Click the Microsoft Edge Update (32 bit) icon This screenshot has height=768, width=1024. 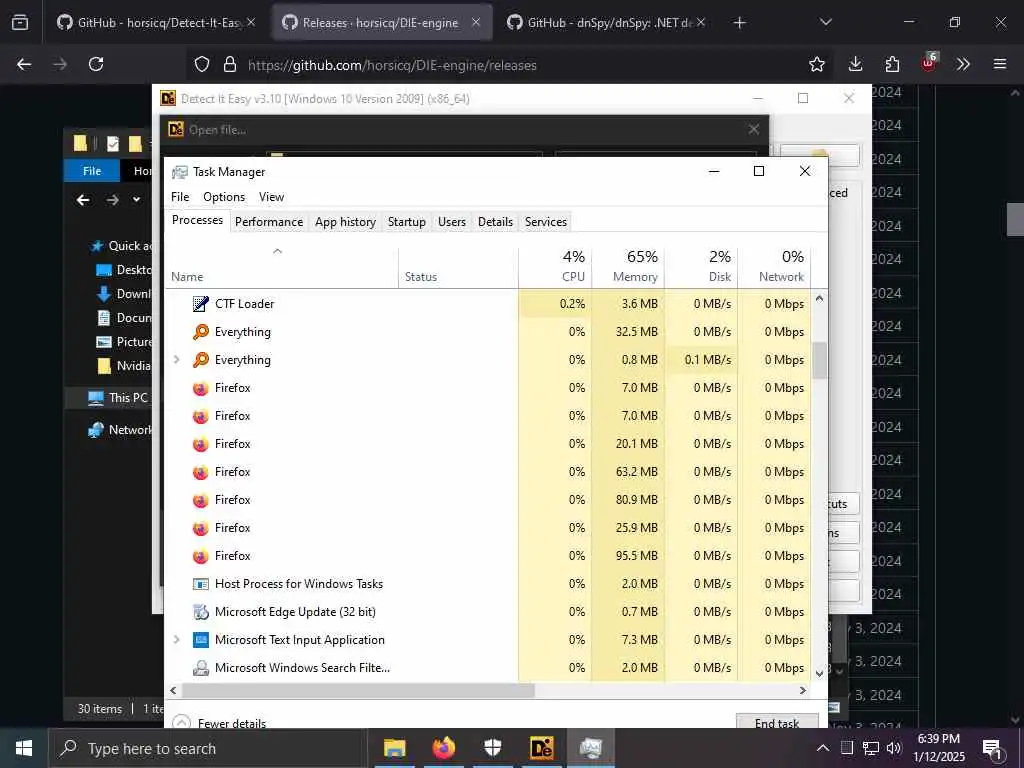click(200, 612)
